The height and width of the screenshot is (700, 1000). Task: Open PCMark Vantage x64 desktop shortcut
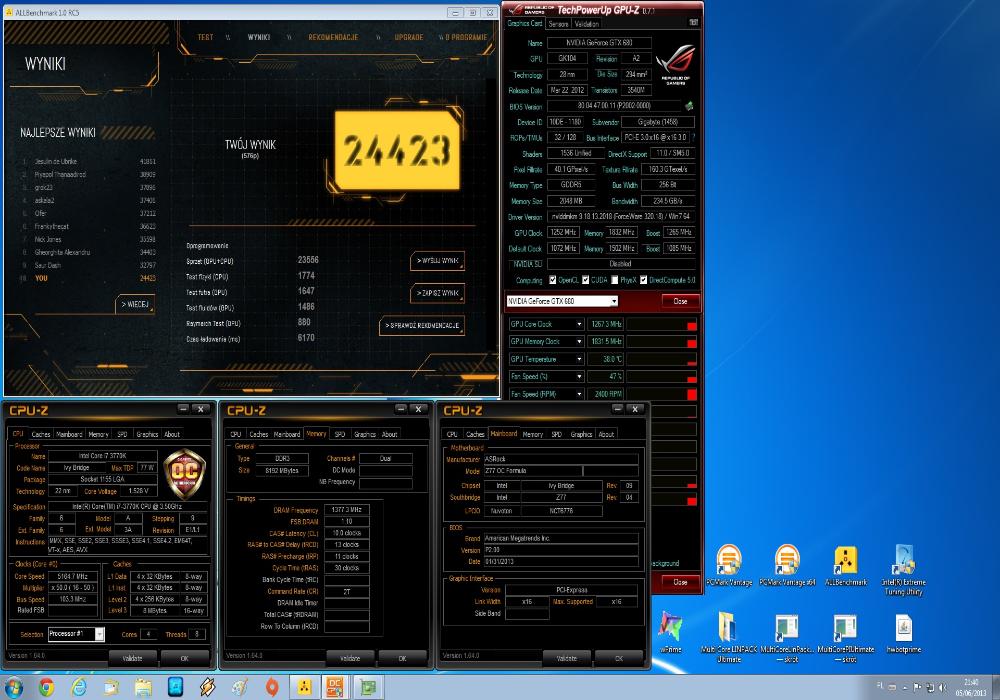point(787,565)
